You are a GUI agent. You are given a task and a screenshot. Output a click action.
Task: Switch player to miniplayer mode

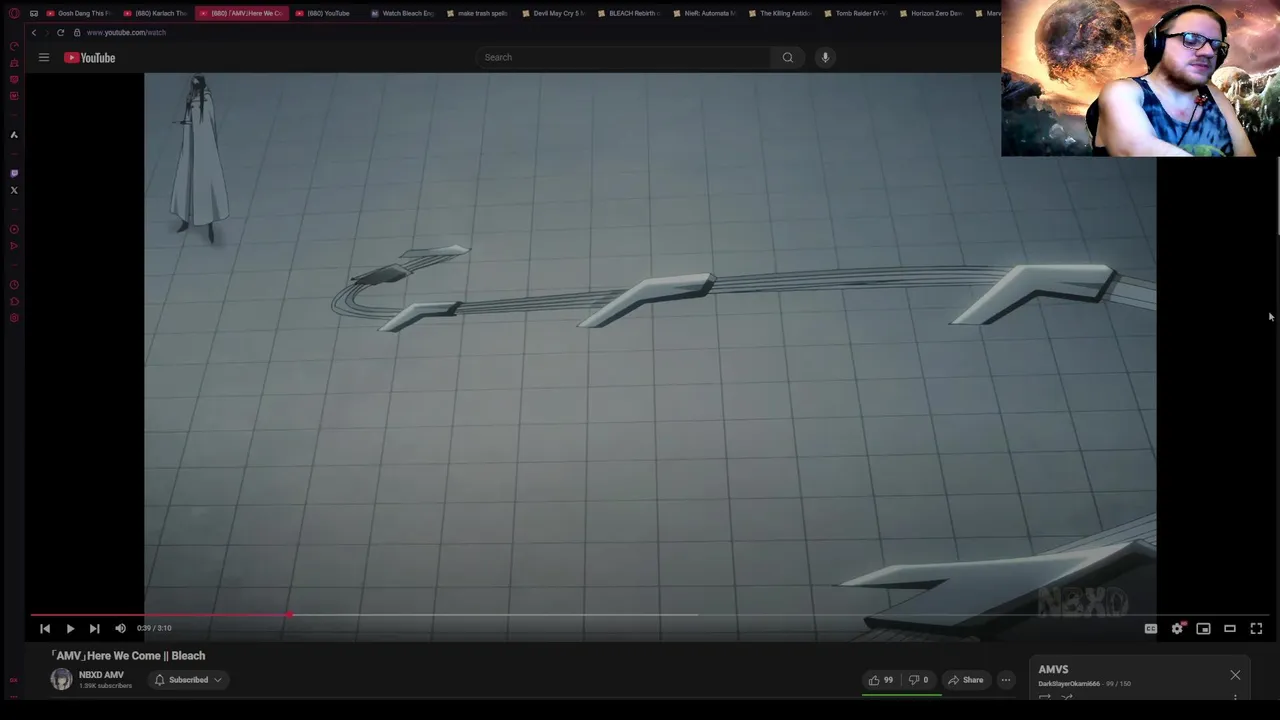click(x=1203, y=628)
